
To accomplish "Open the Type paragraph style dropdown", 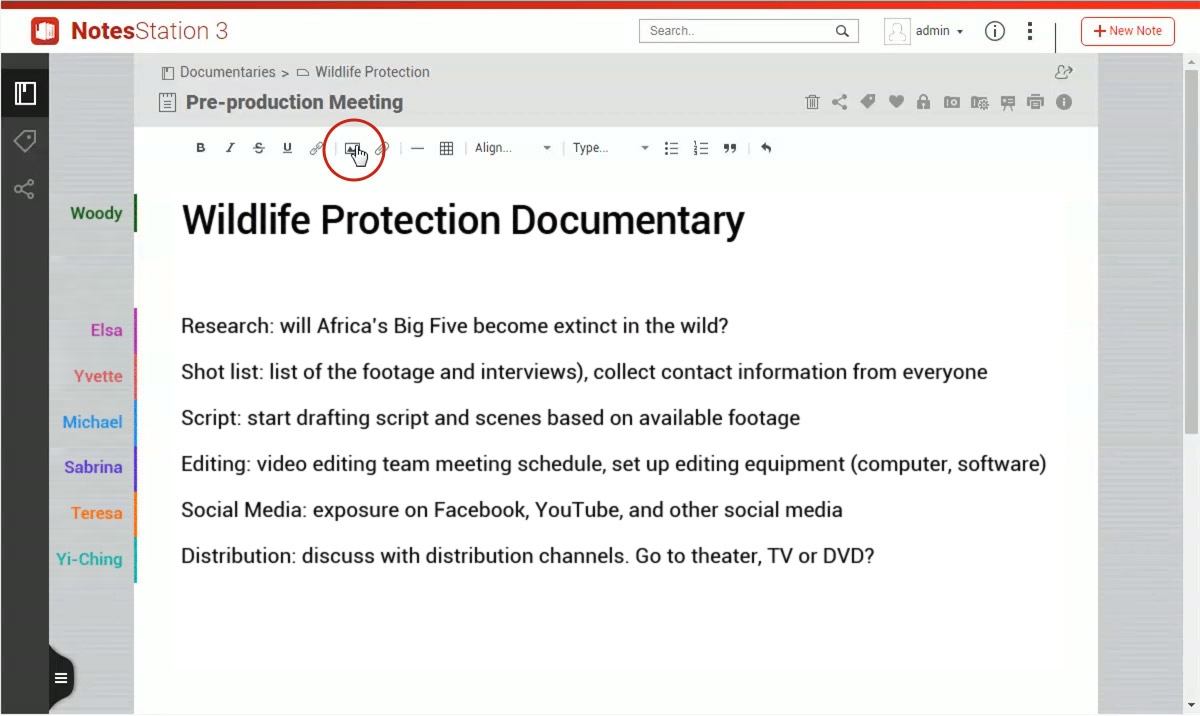I will (x=610, y=148).
